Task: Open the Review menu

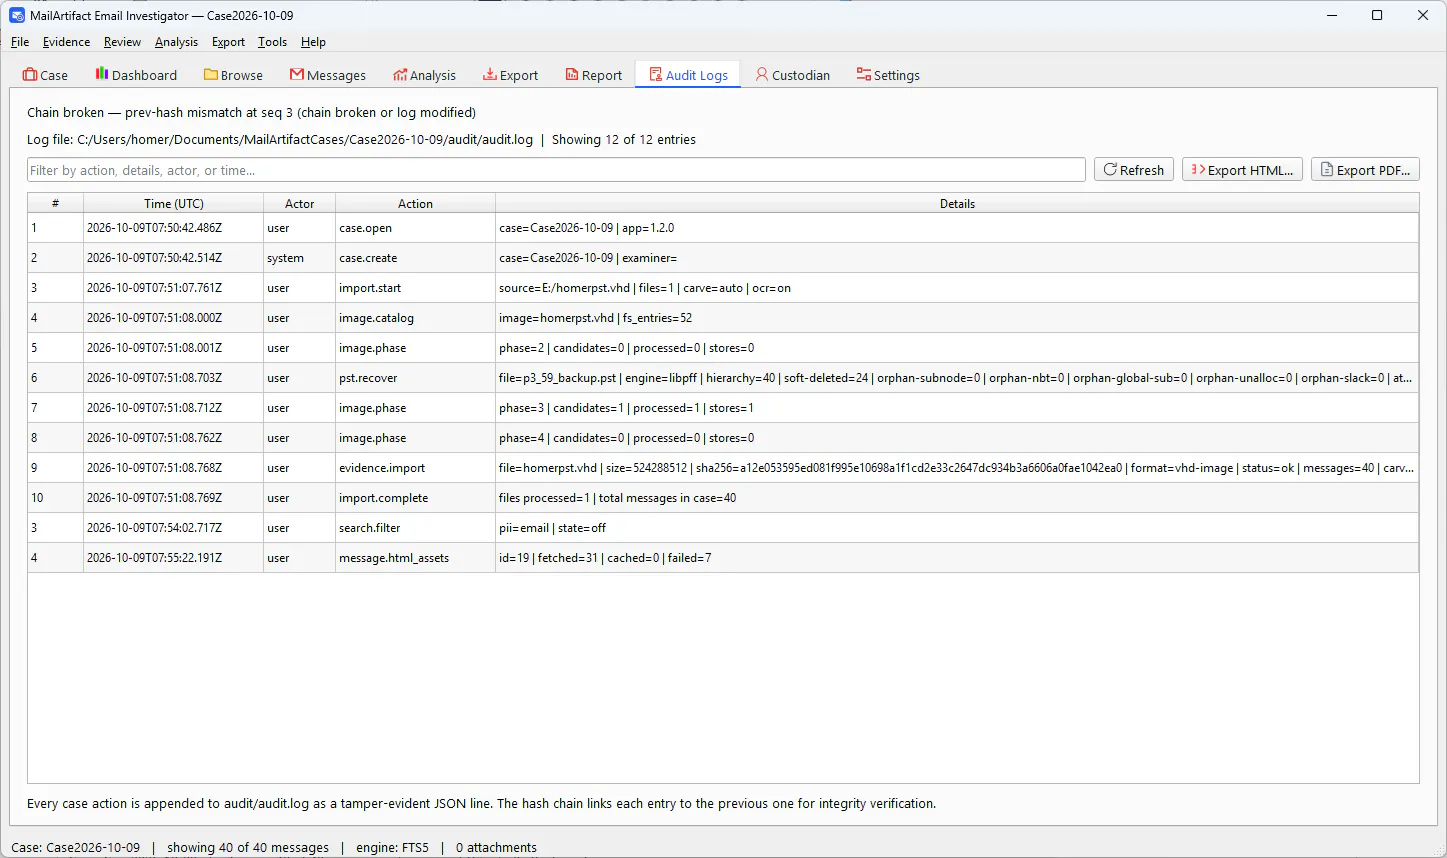Action: pos(122,42)
